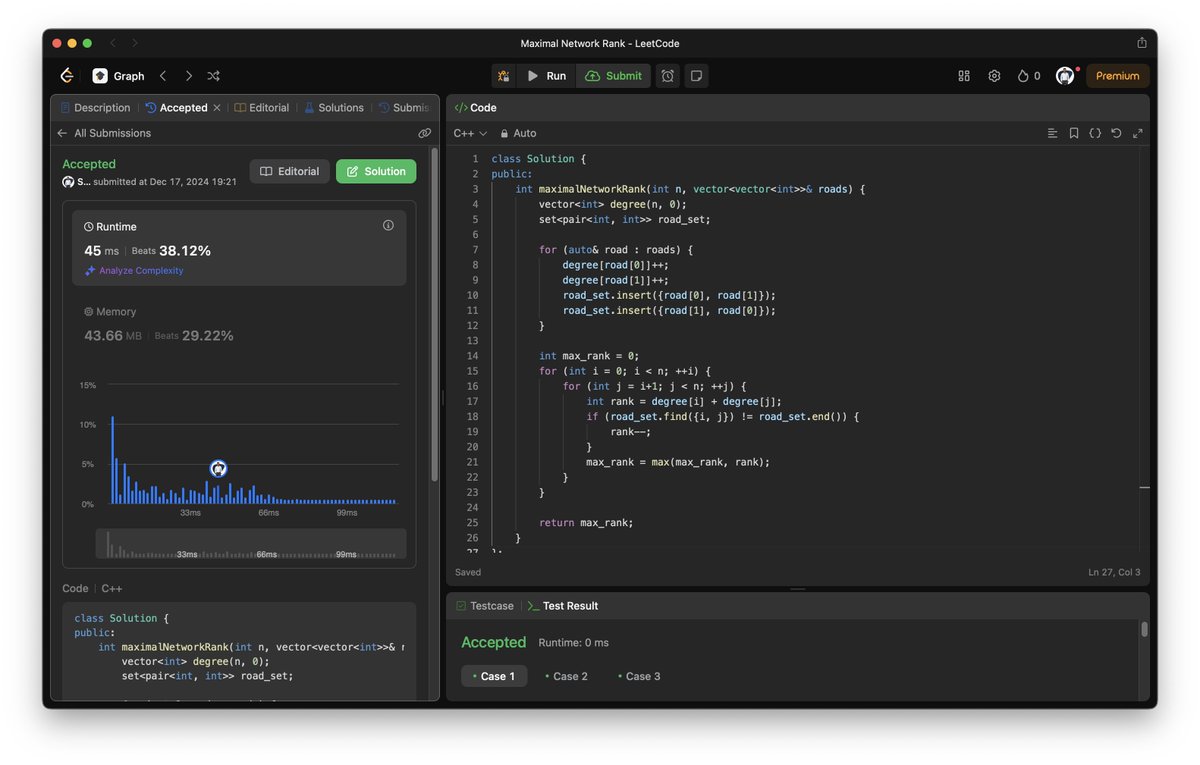Click the Editorial button in submission panel
The height and width of the screenshot is (765, 1200).
coord(289,171)
